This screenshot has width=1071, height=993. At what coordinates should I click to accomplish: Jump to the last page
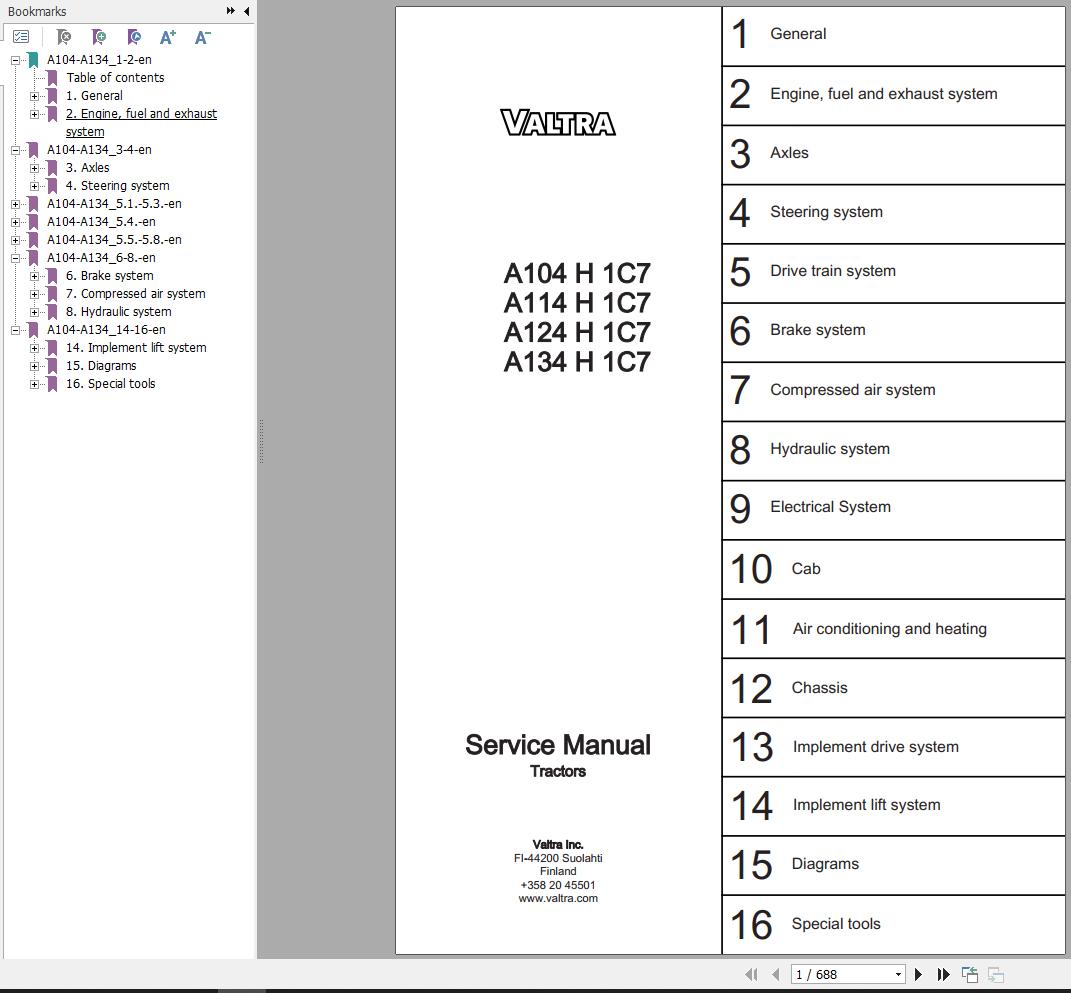pos(943,975)
